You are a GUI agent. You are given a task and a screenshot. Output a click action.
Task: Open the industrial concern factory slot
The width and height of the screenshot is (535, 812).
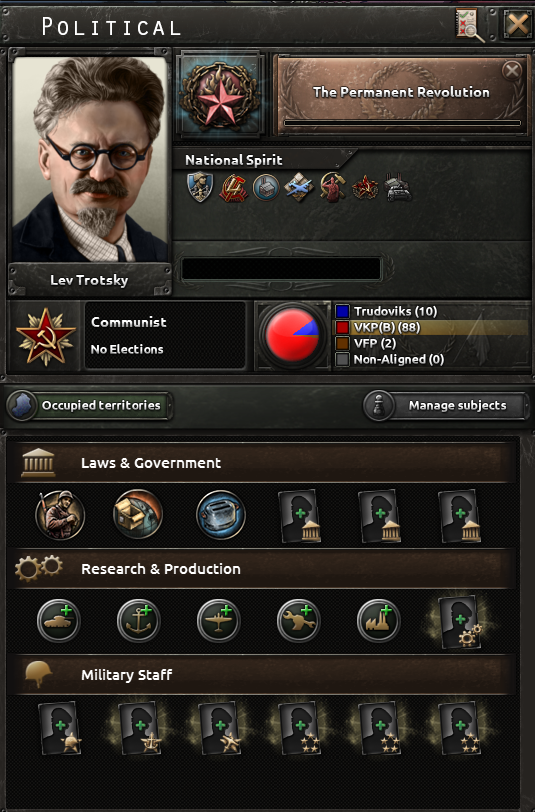click(x=379, y=620)
